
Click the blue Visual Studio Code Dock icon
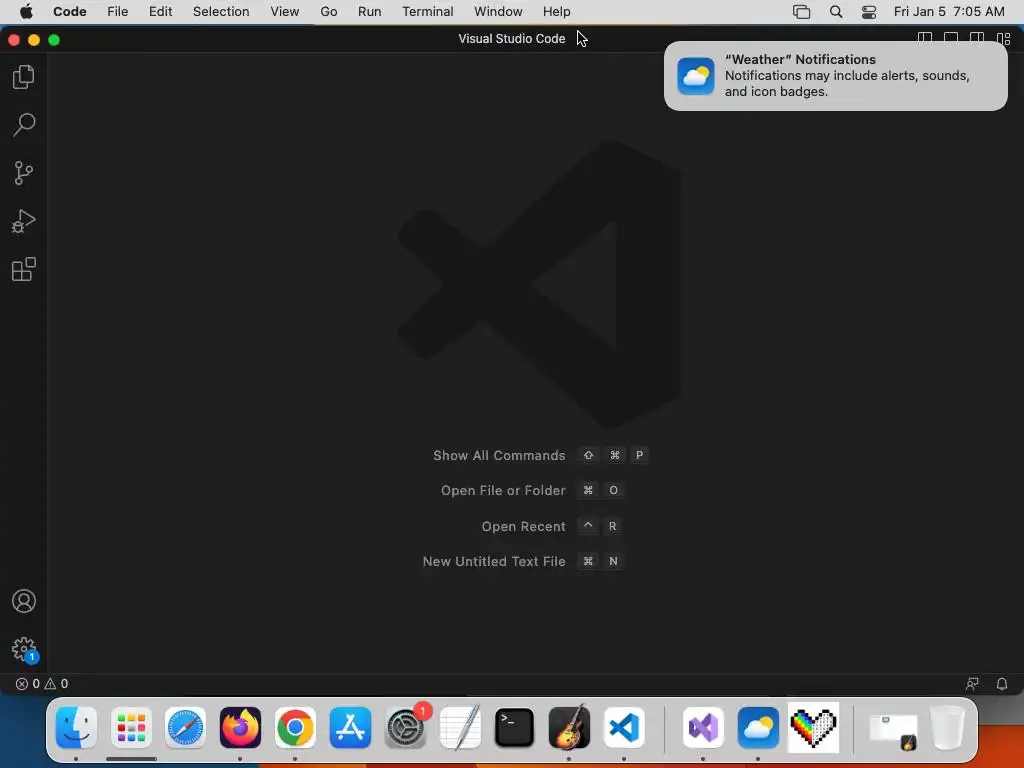(624, 728)
